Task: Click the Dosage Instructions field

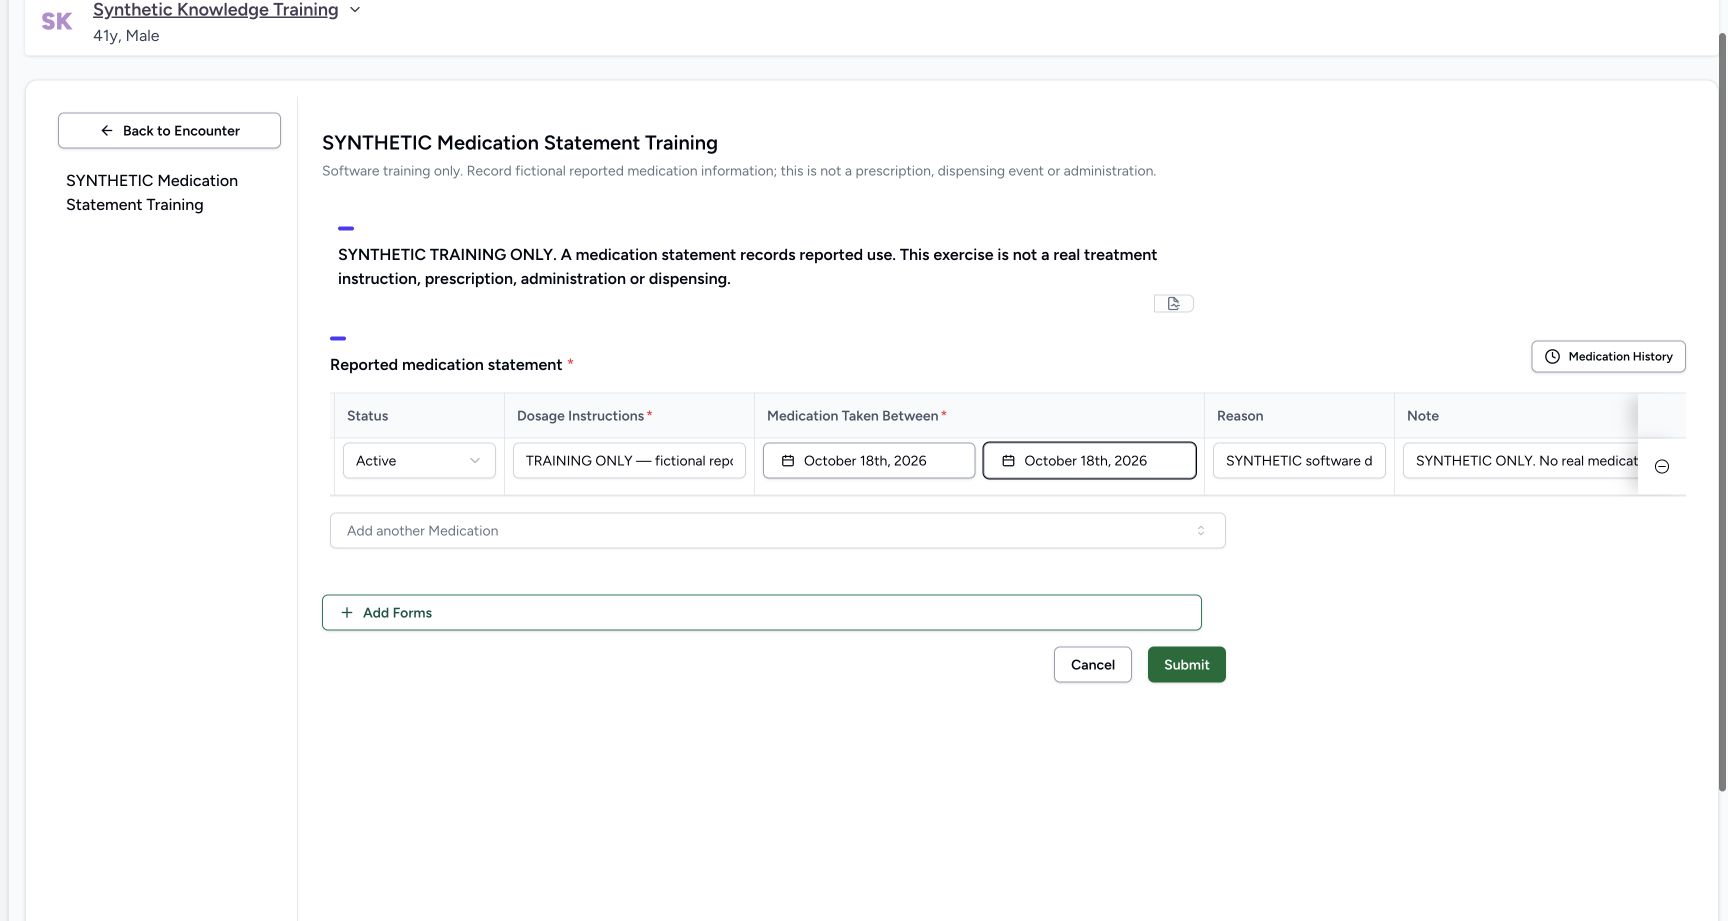Action: tap(629, 461)
